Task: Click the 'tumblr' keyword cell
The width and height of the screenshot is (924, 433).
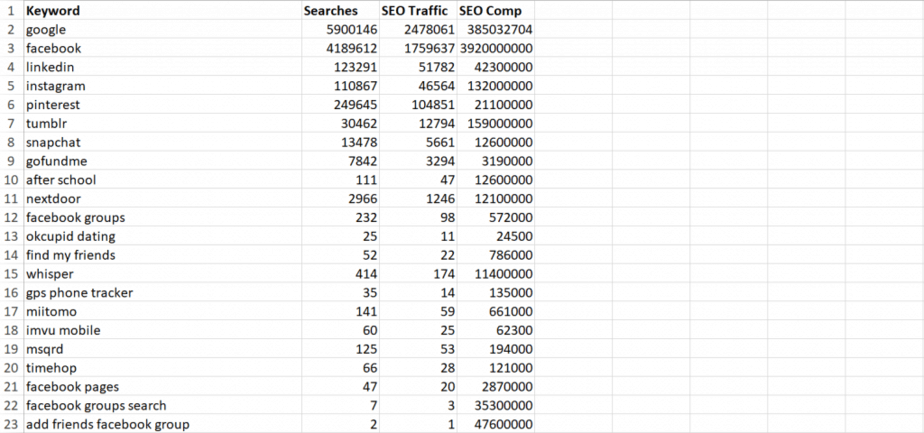Action: tap(162, 124)
